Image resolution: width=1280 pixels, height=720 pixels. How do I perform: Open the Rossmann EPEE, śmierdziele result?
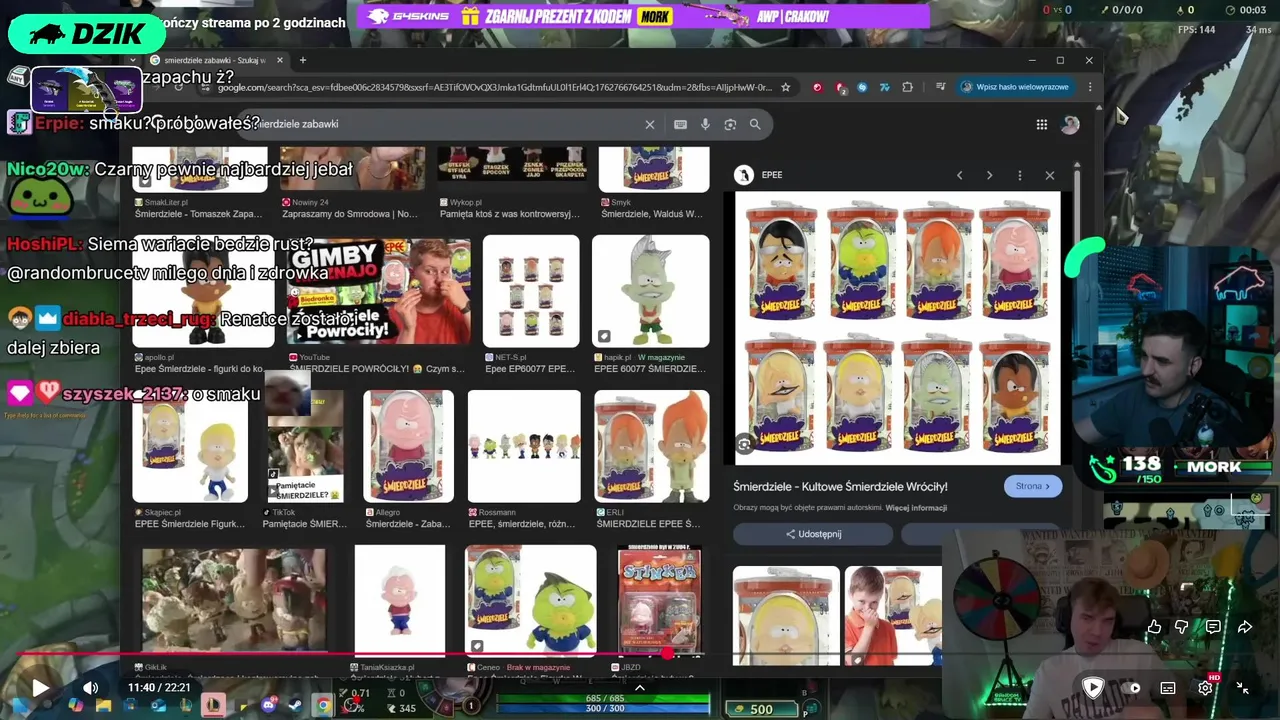tap(524, 446)
